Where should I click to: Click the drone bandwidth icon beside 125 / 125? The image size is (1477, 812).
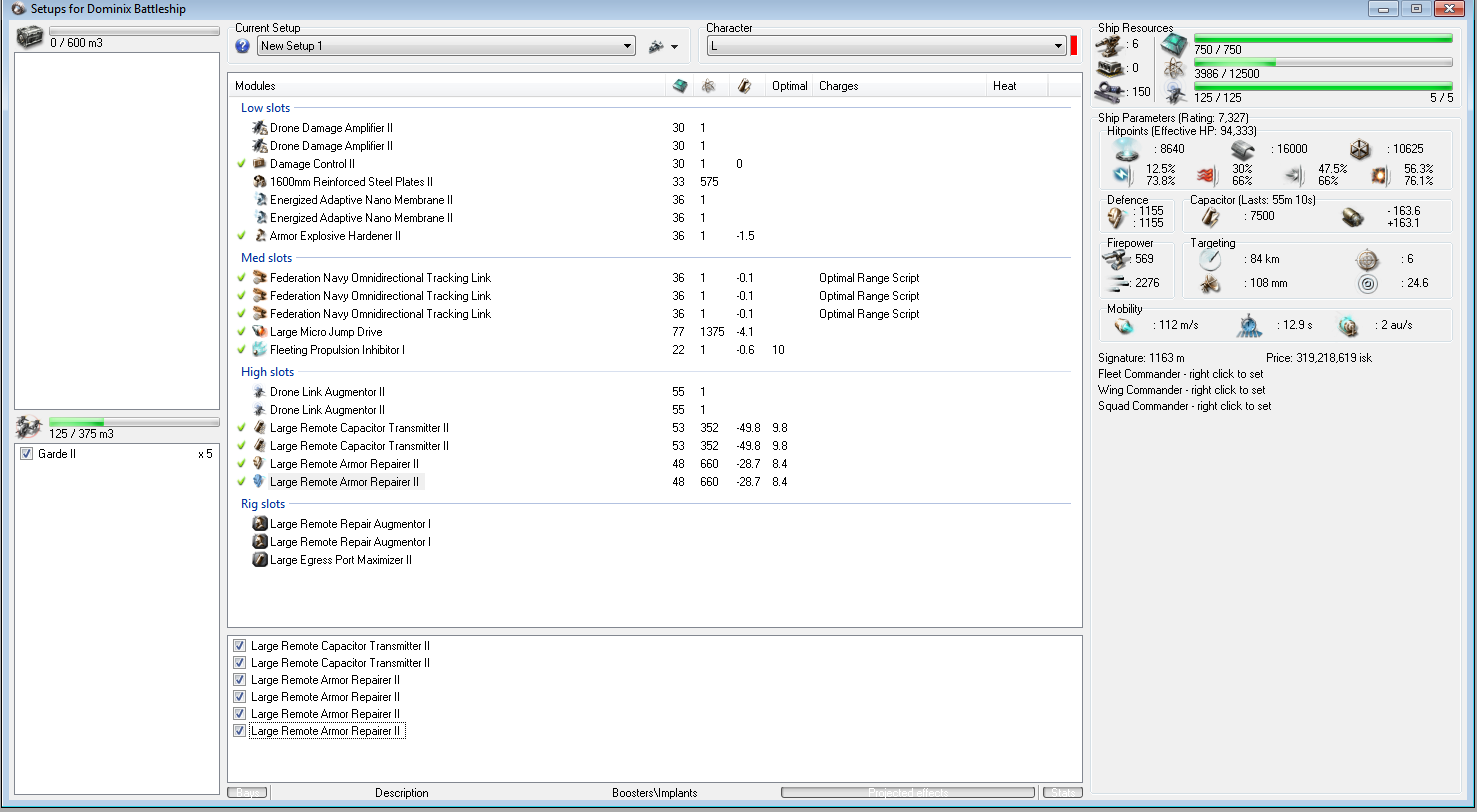(x=1175, y=93)
